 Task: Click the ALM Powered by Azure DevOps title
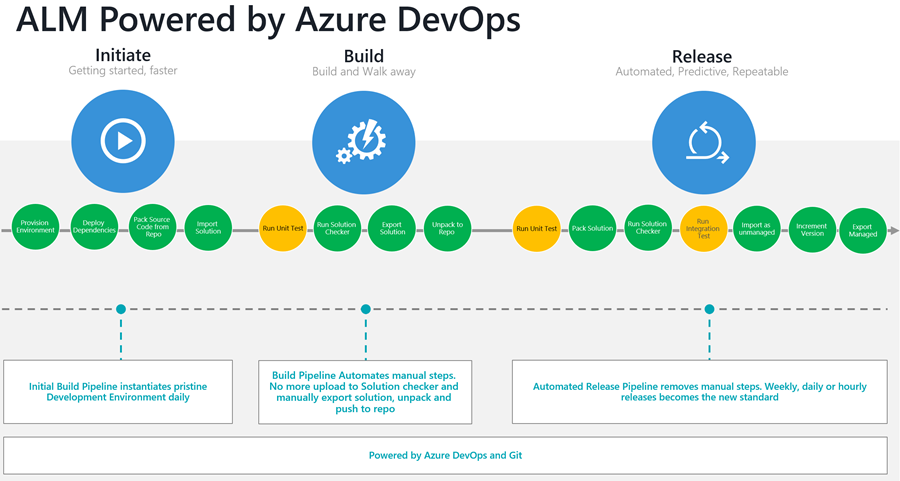point(268,19)
